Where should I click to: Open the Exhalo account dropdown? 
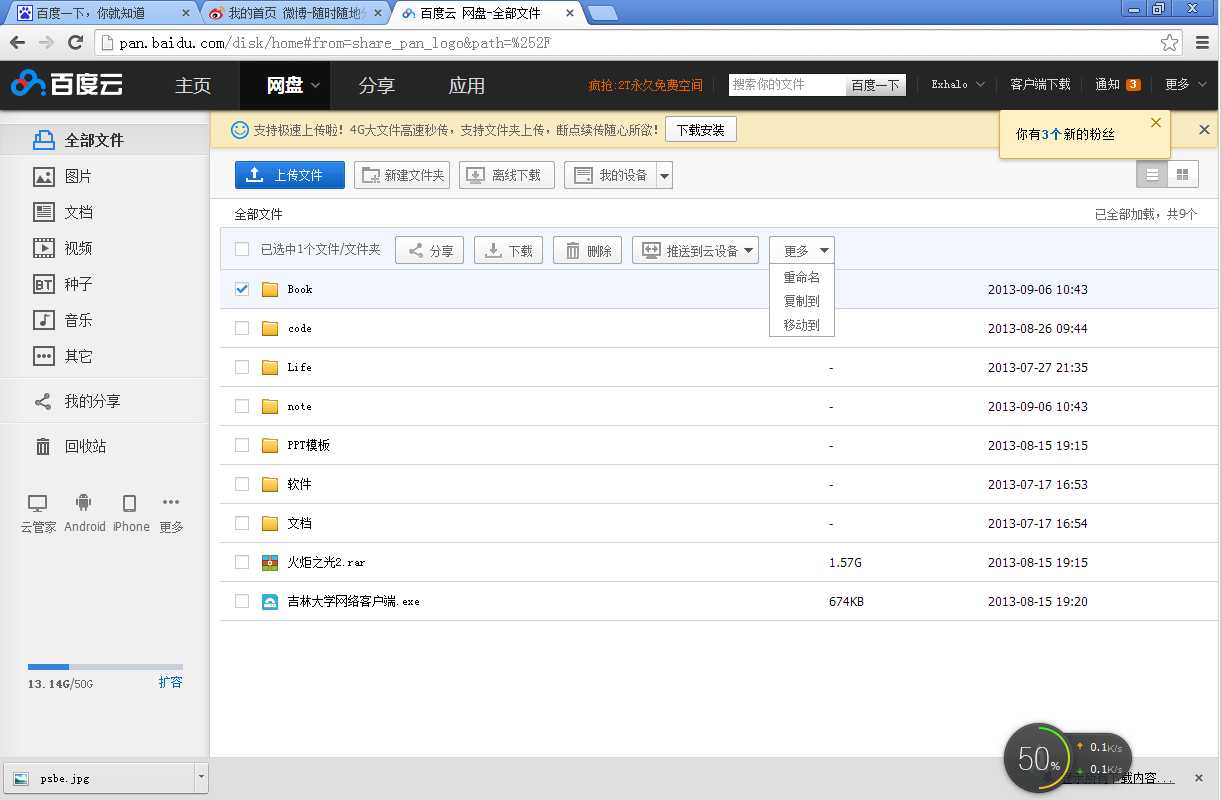tap(956, 85)
